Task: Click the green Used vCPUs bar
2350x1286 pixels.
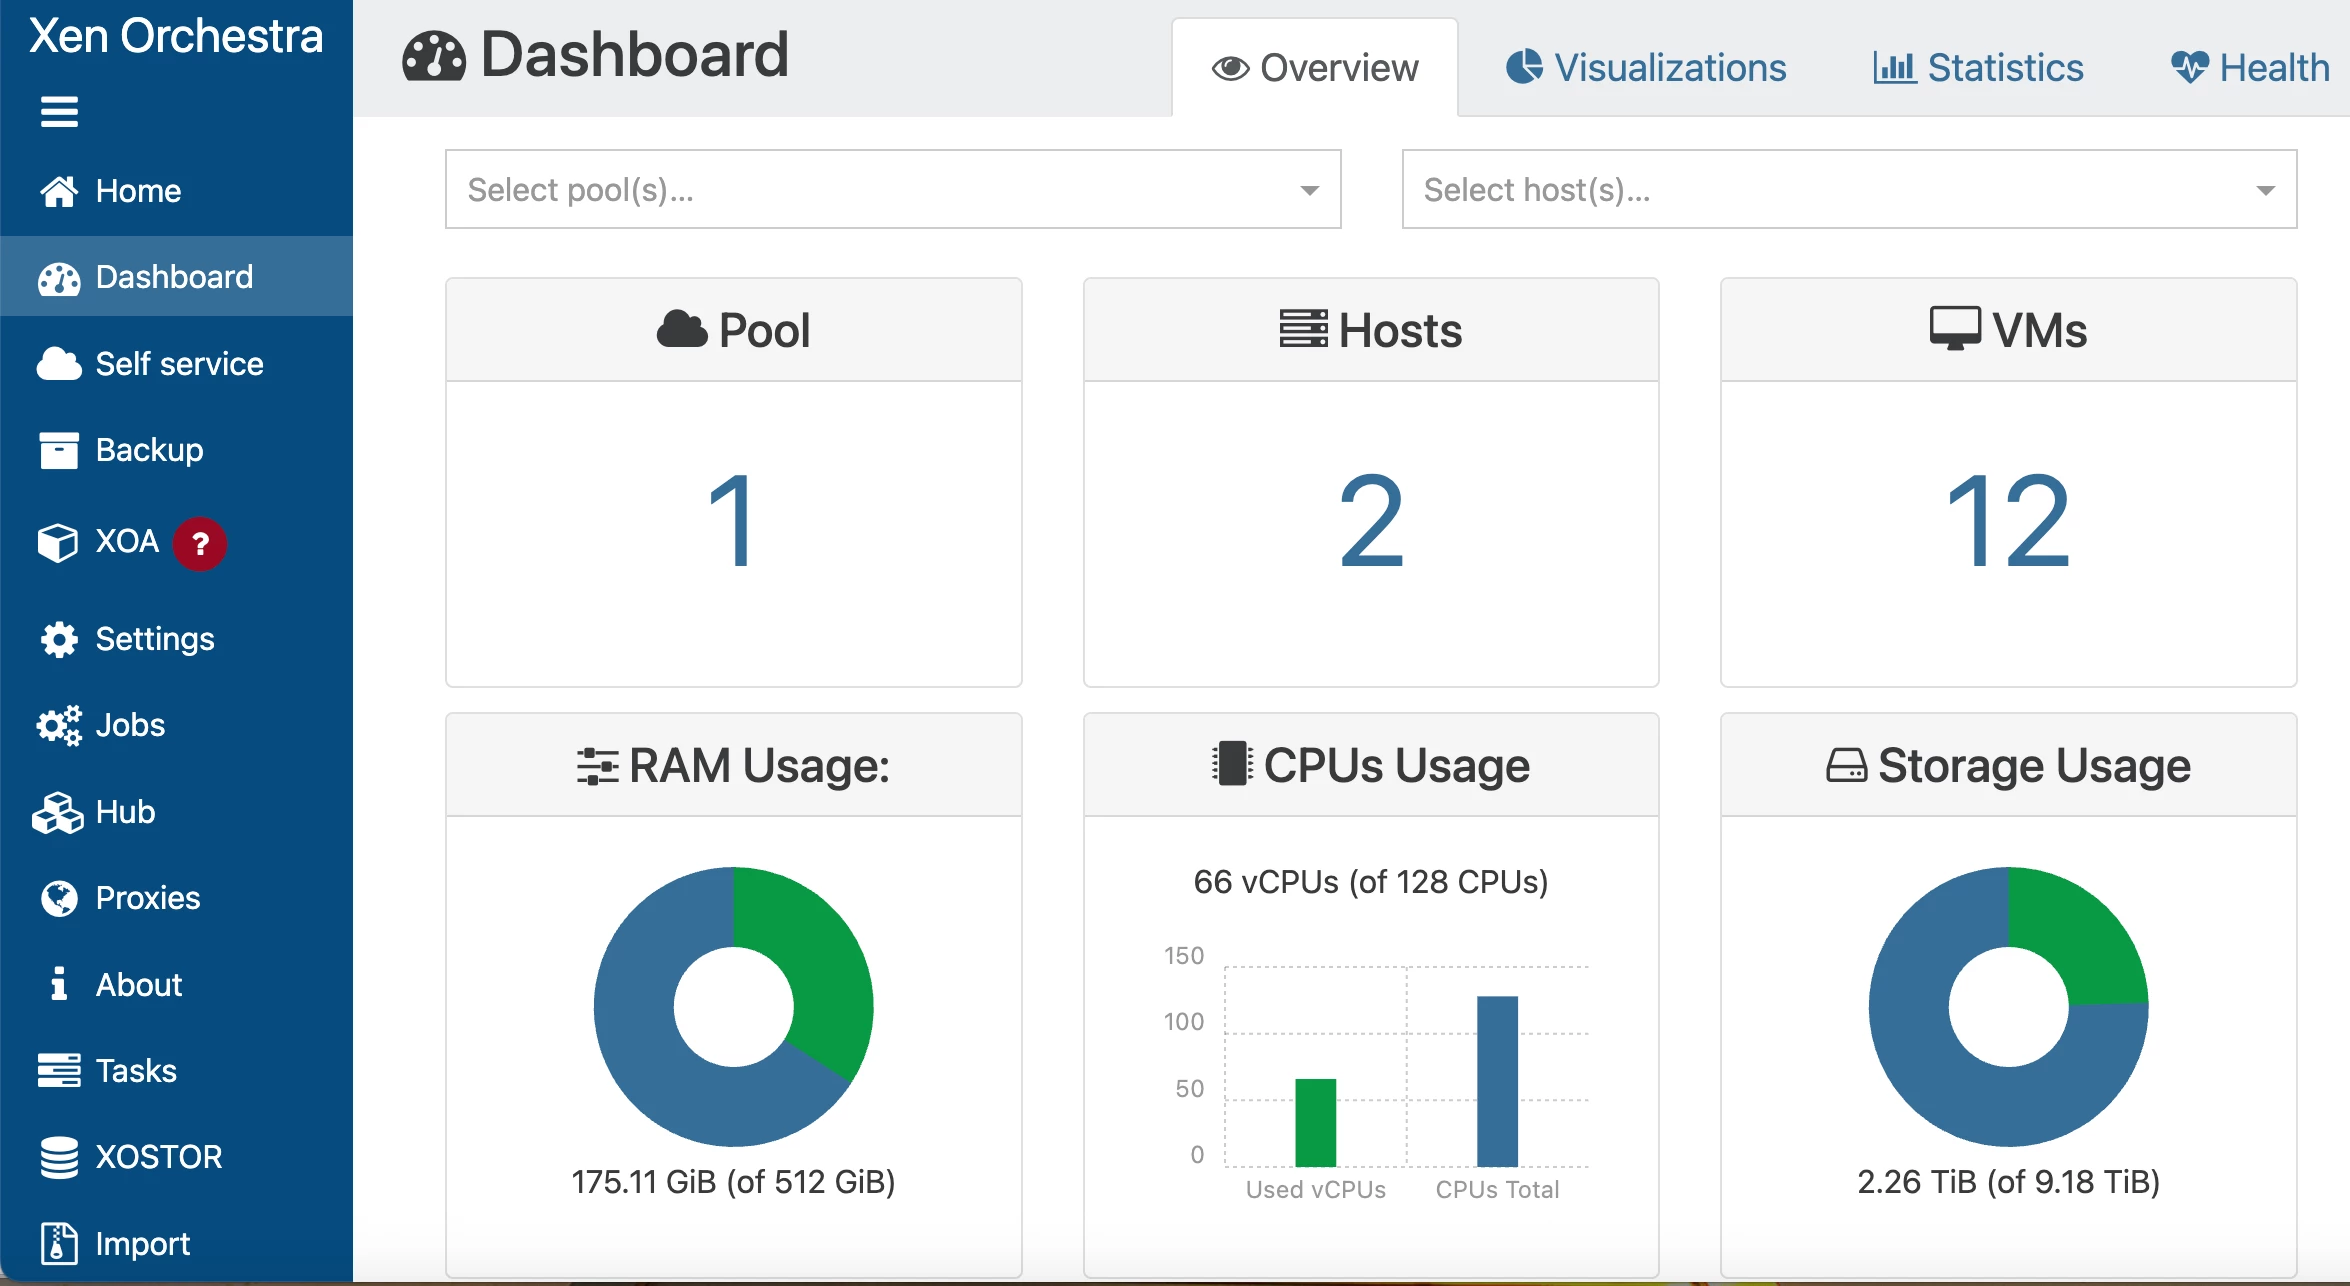Action: click(1315, 1122)
